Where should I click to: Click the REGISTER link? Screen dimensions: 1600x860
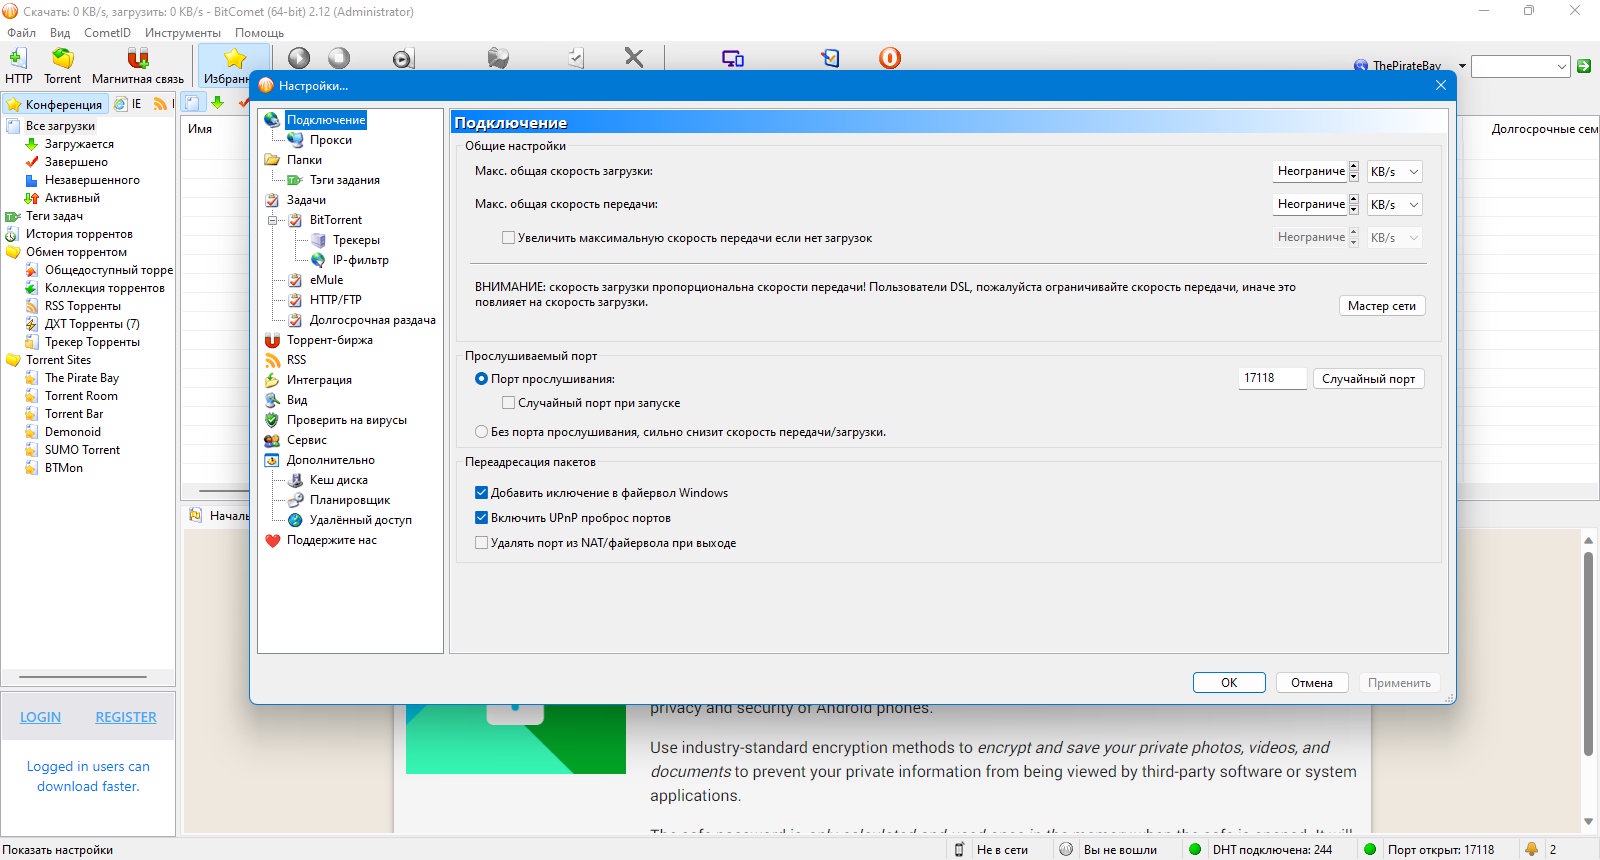coord(126,717)
